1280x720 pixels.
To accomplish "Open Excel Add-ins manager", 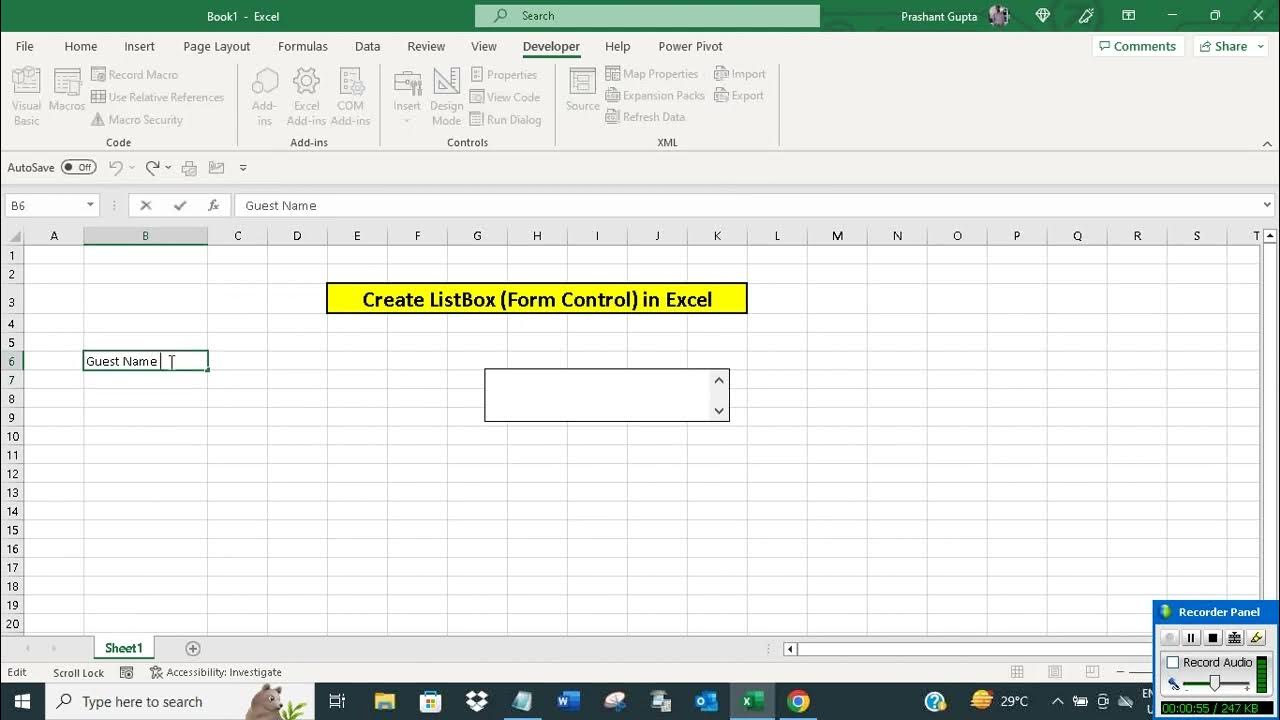I will (x=306, y=96).
